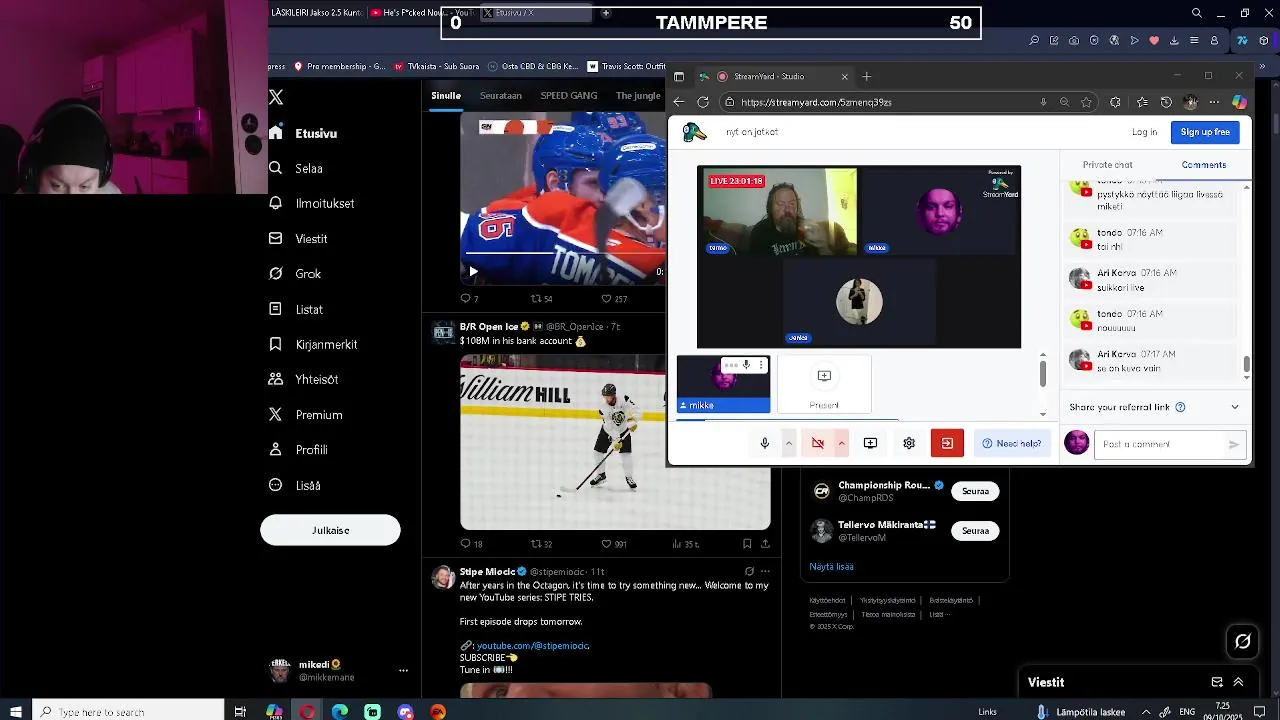Switch to the Seurataan timeline tab

(x=501, y=96)
